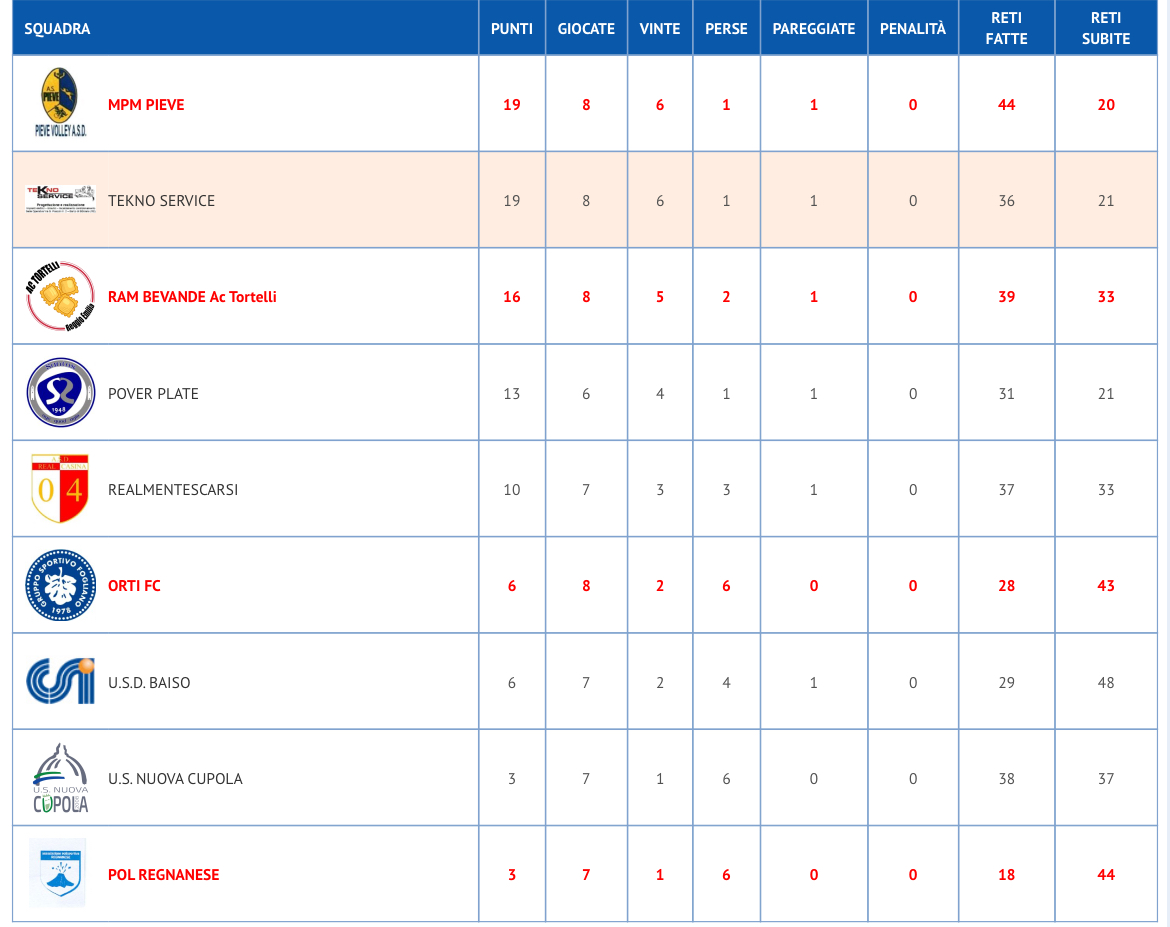This screenshot has height=927, width=1170.
Task: Click Orti FC's goals conceded value 43
Action: coord(1106,586)
